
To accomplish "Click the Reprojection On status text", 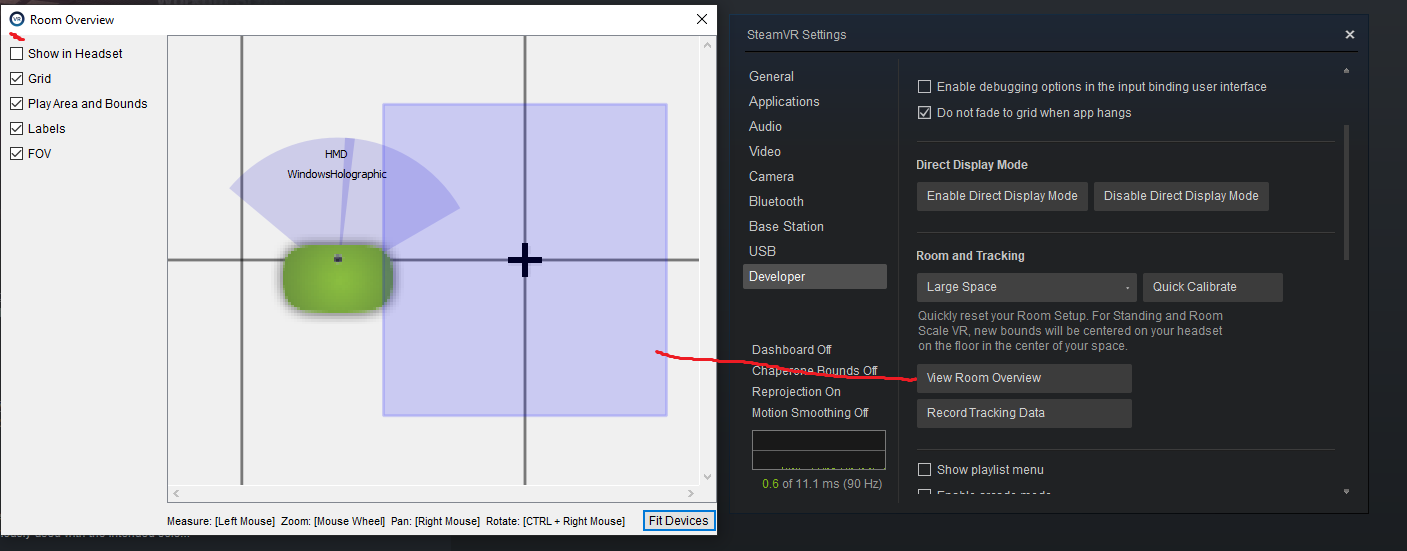I will pos(796,392).
